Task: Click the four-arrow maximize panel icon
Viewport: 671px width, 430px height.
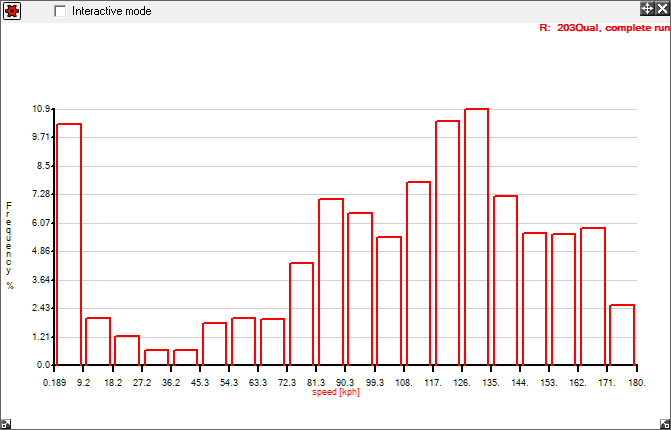Action: pos(647,8)
